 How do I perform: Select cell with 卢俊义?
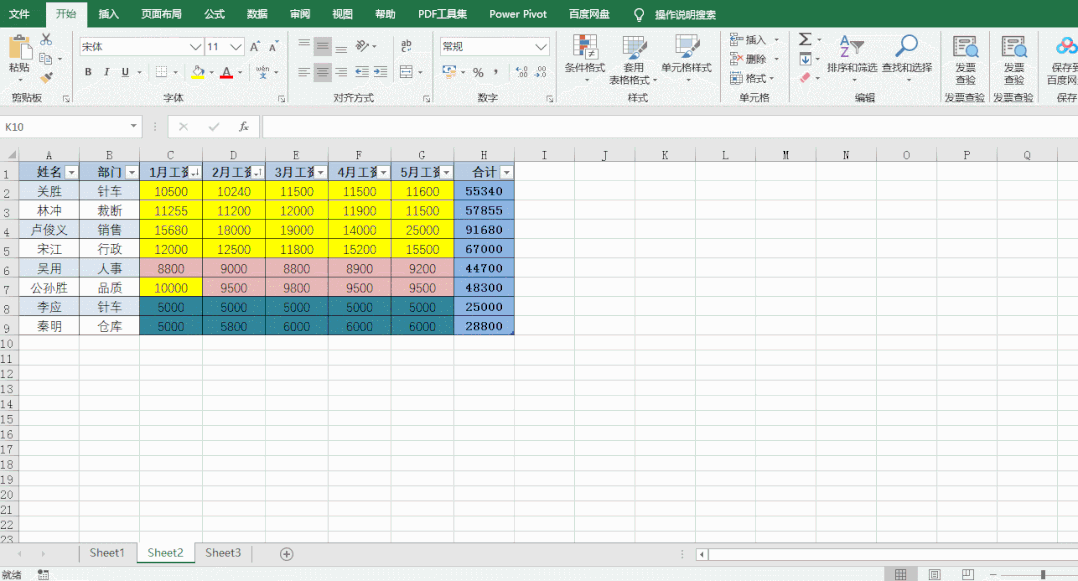49,230
